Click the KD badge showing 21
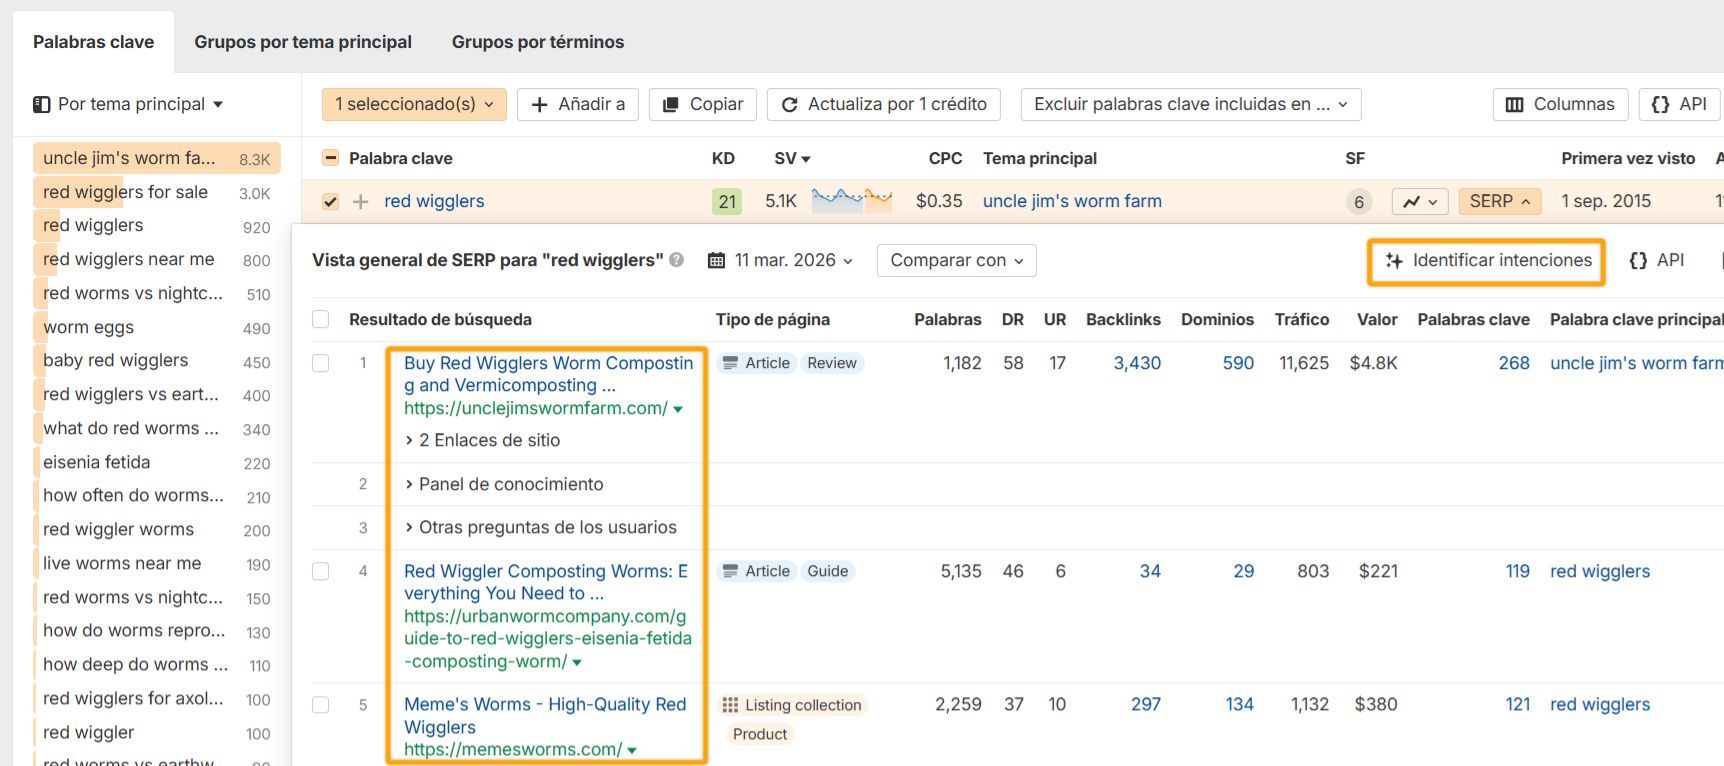1724x766 pixels. [x=727, y=202]
